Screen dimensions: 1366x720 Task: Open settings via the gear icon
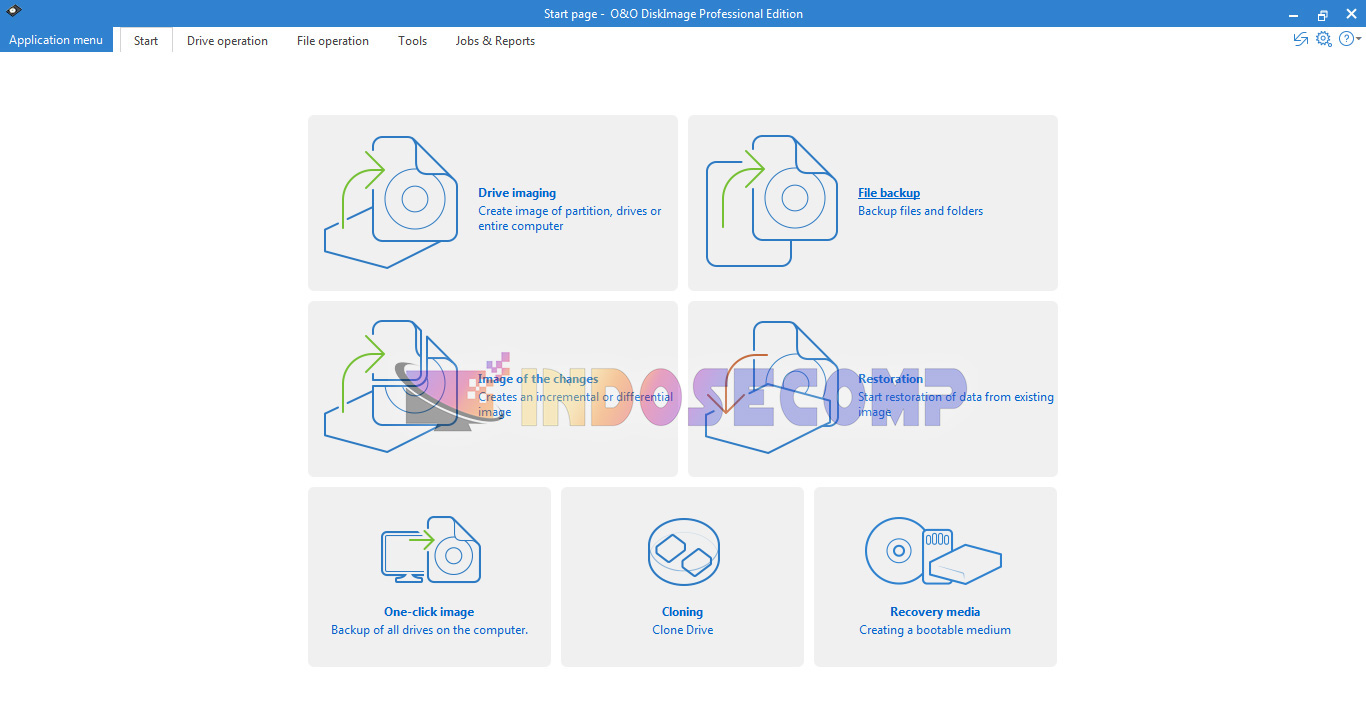[x=1324, y=39]
